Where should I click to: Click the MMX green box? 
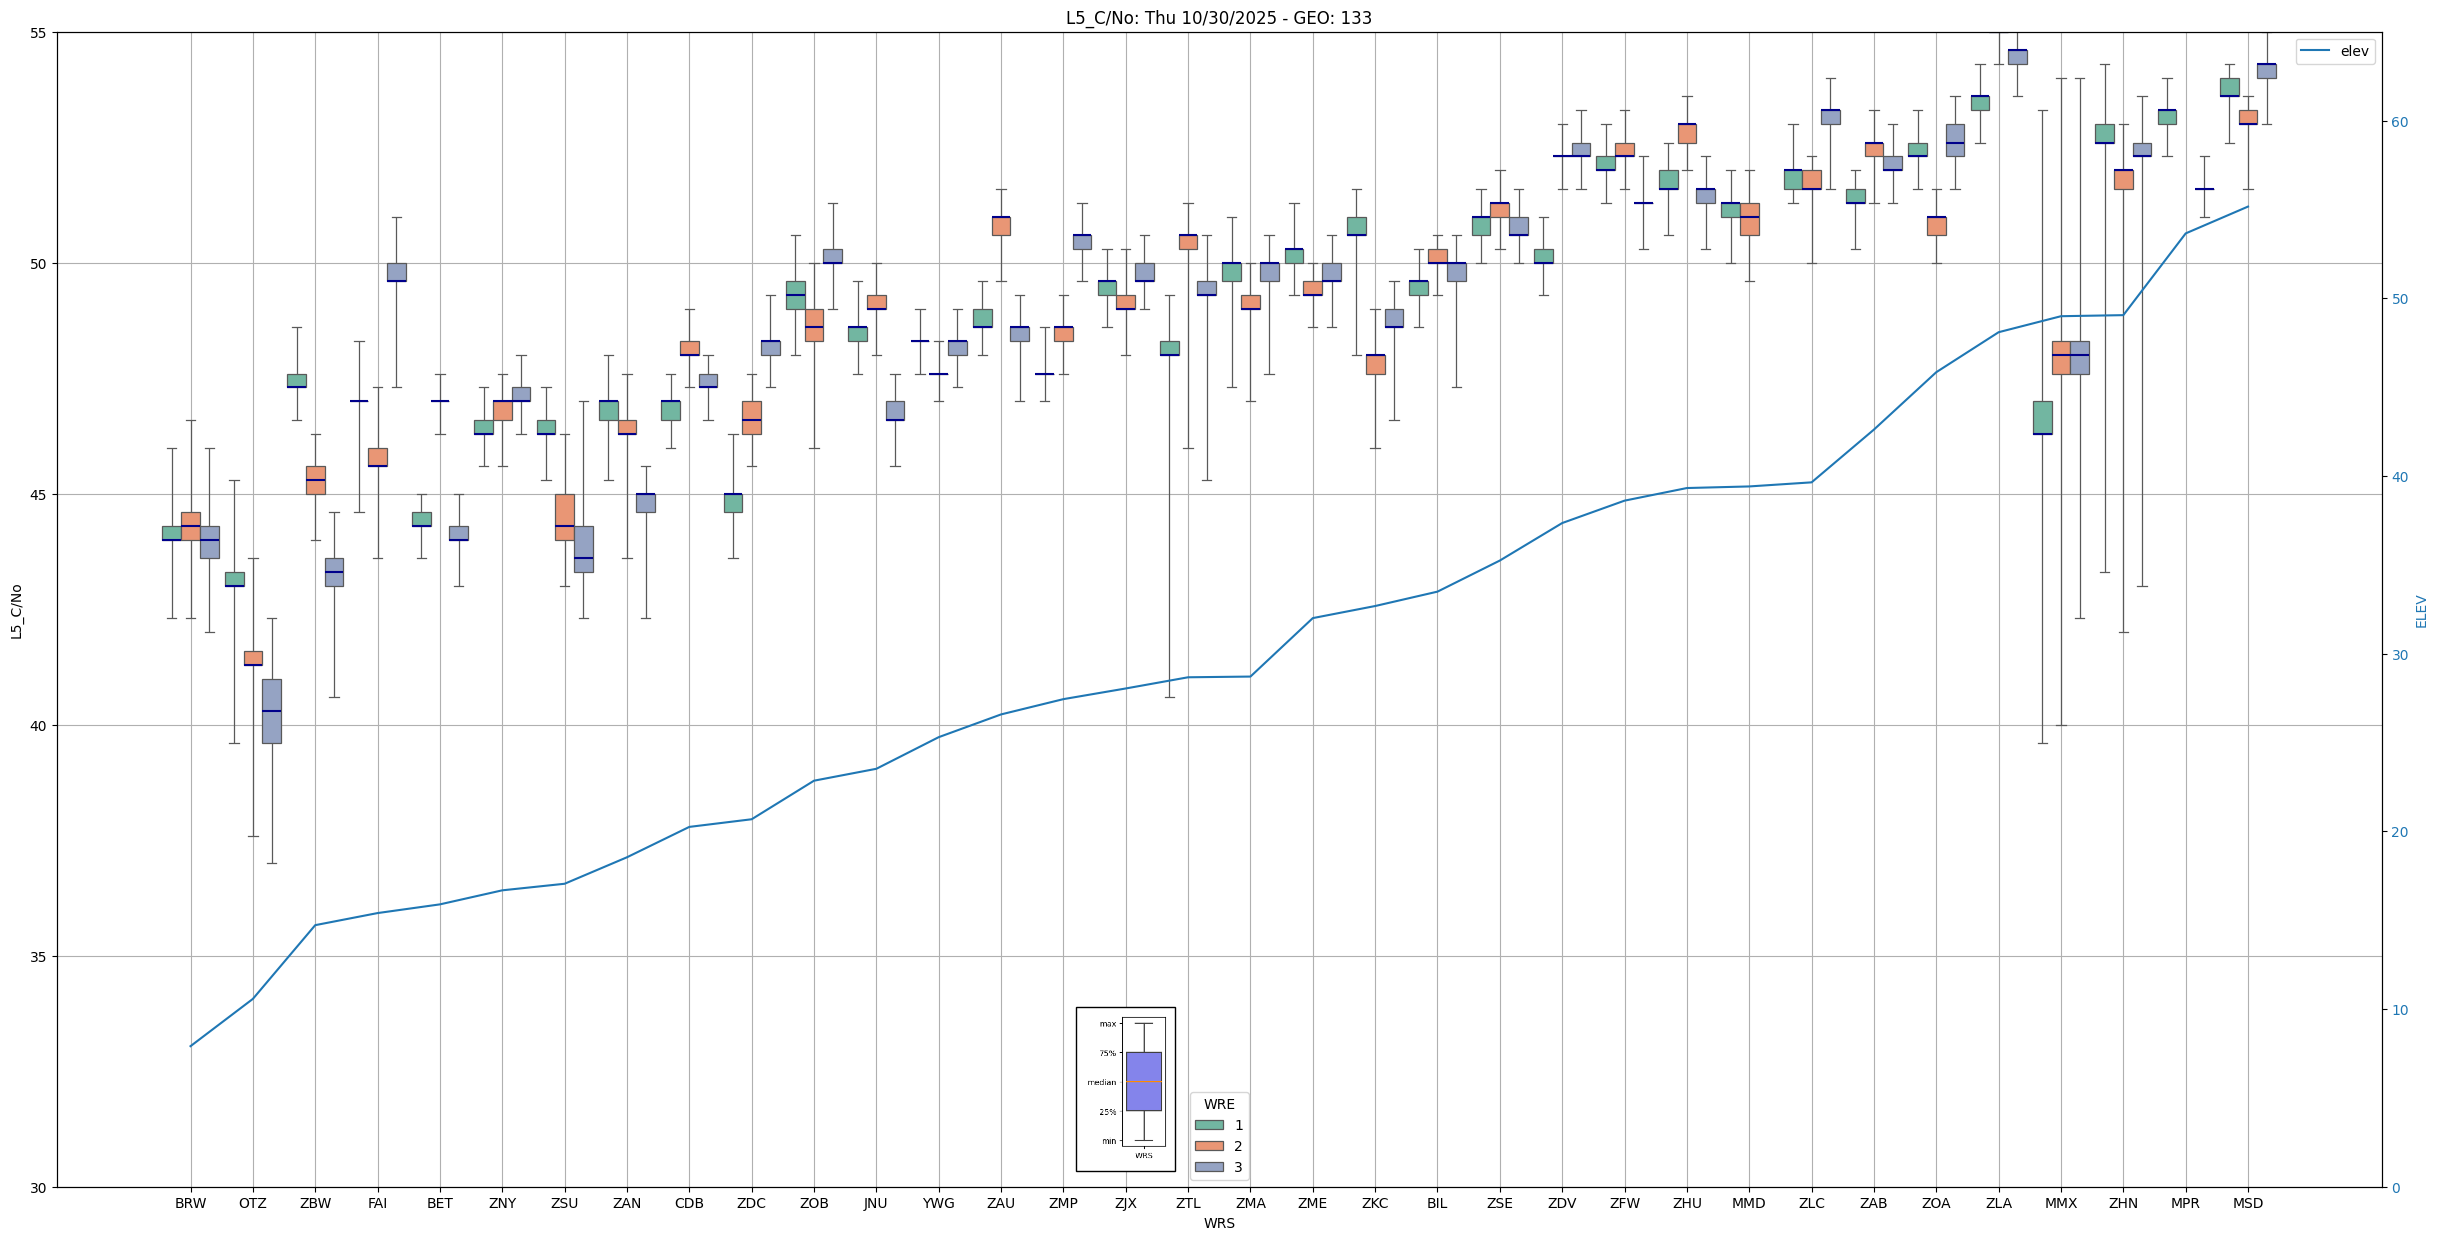click(2042, 417)
